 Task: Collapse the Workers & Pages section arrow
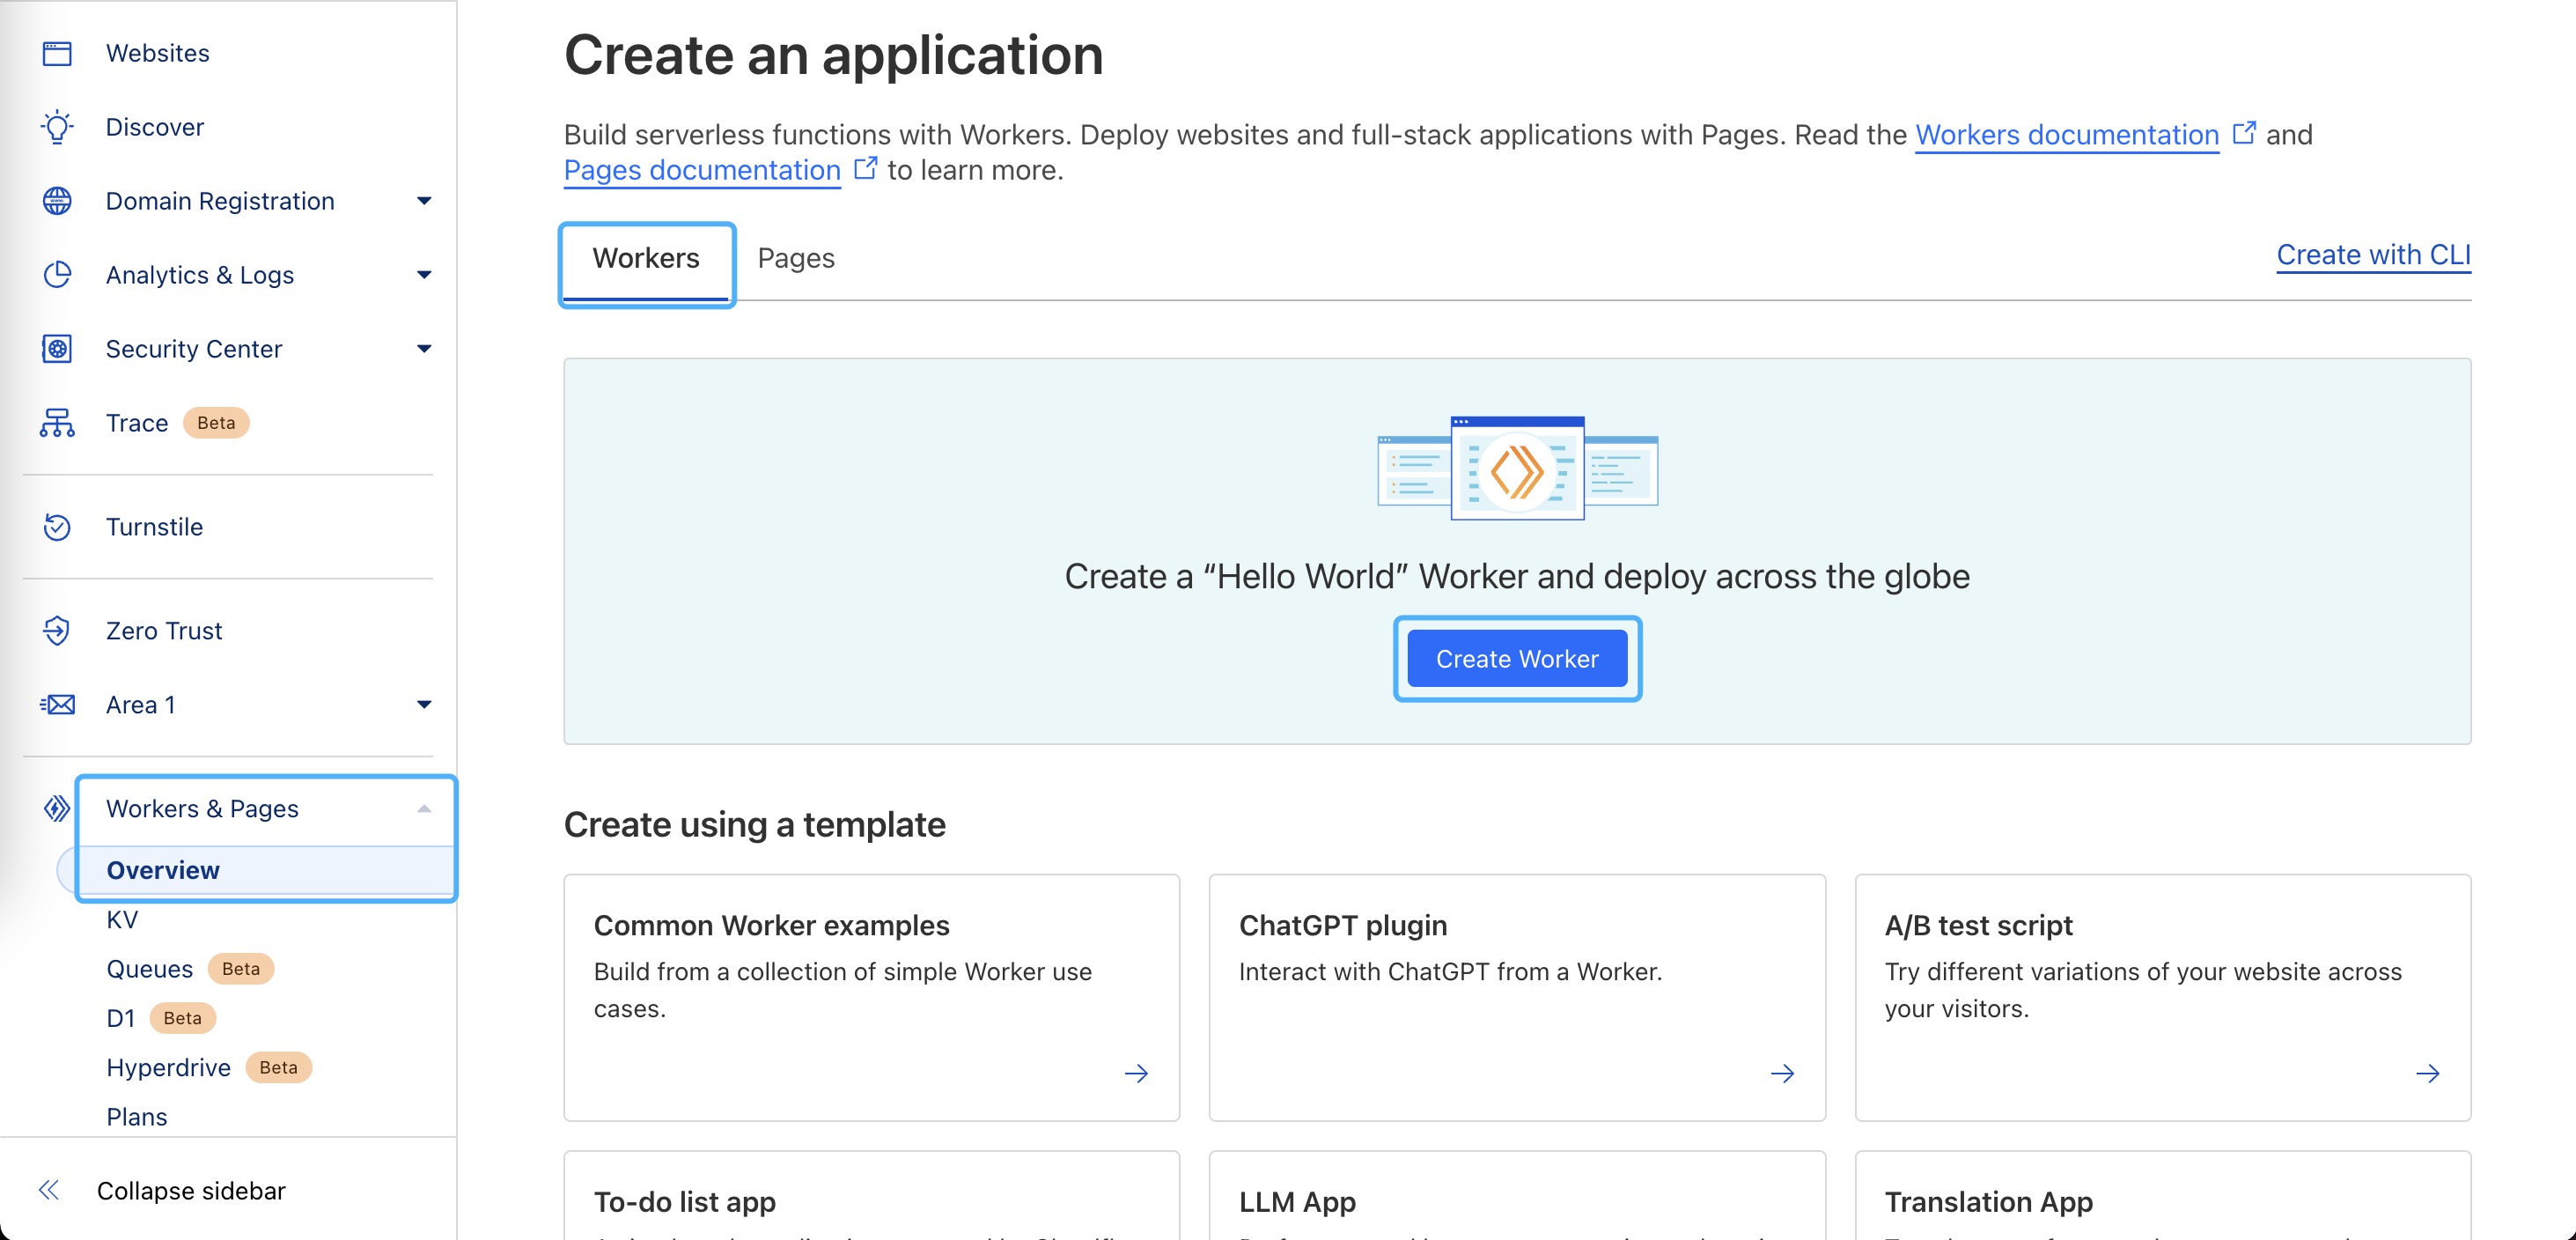[x=424, y=808]
